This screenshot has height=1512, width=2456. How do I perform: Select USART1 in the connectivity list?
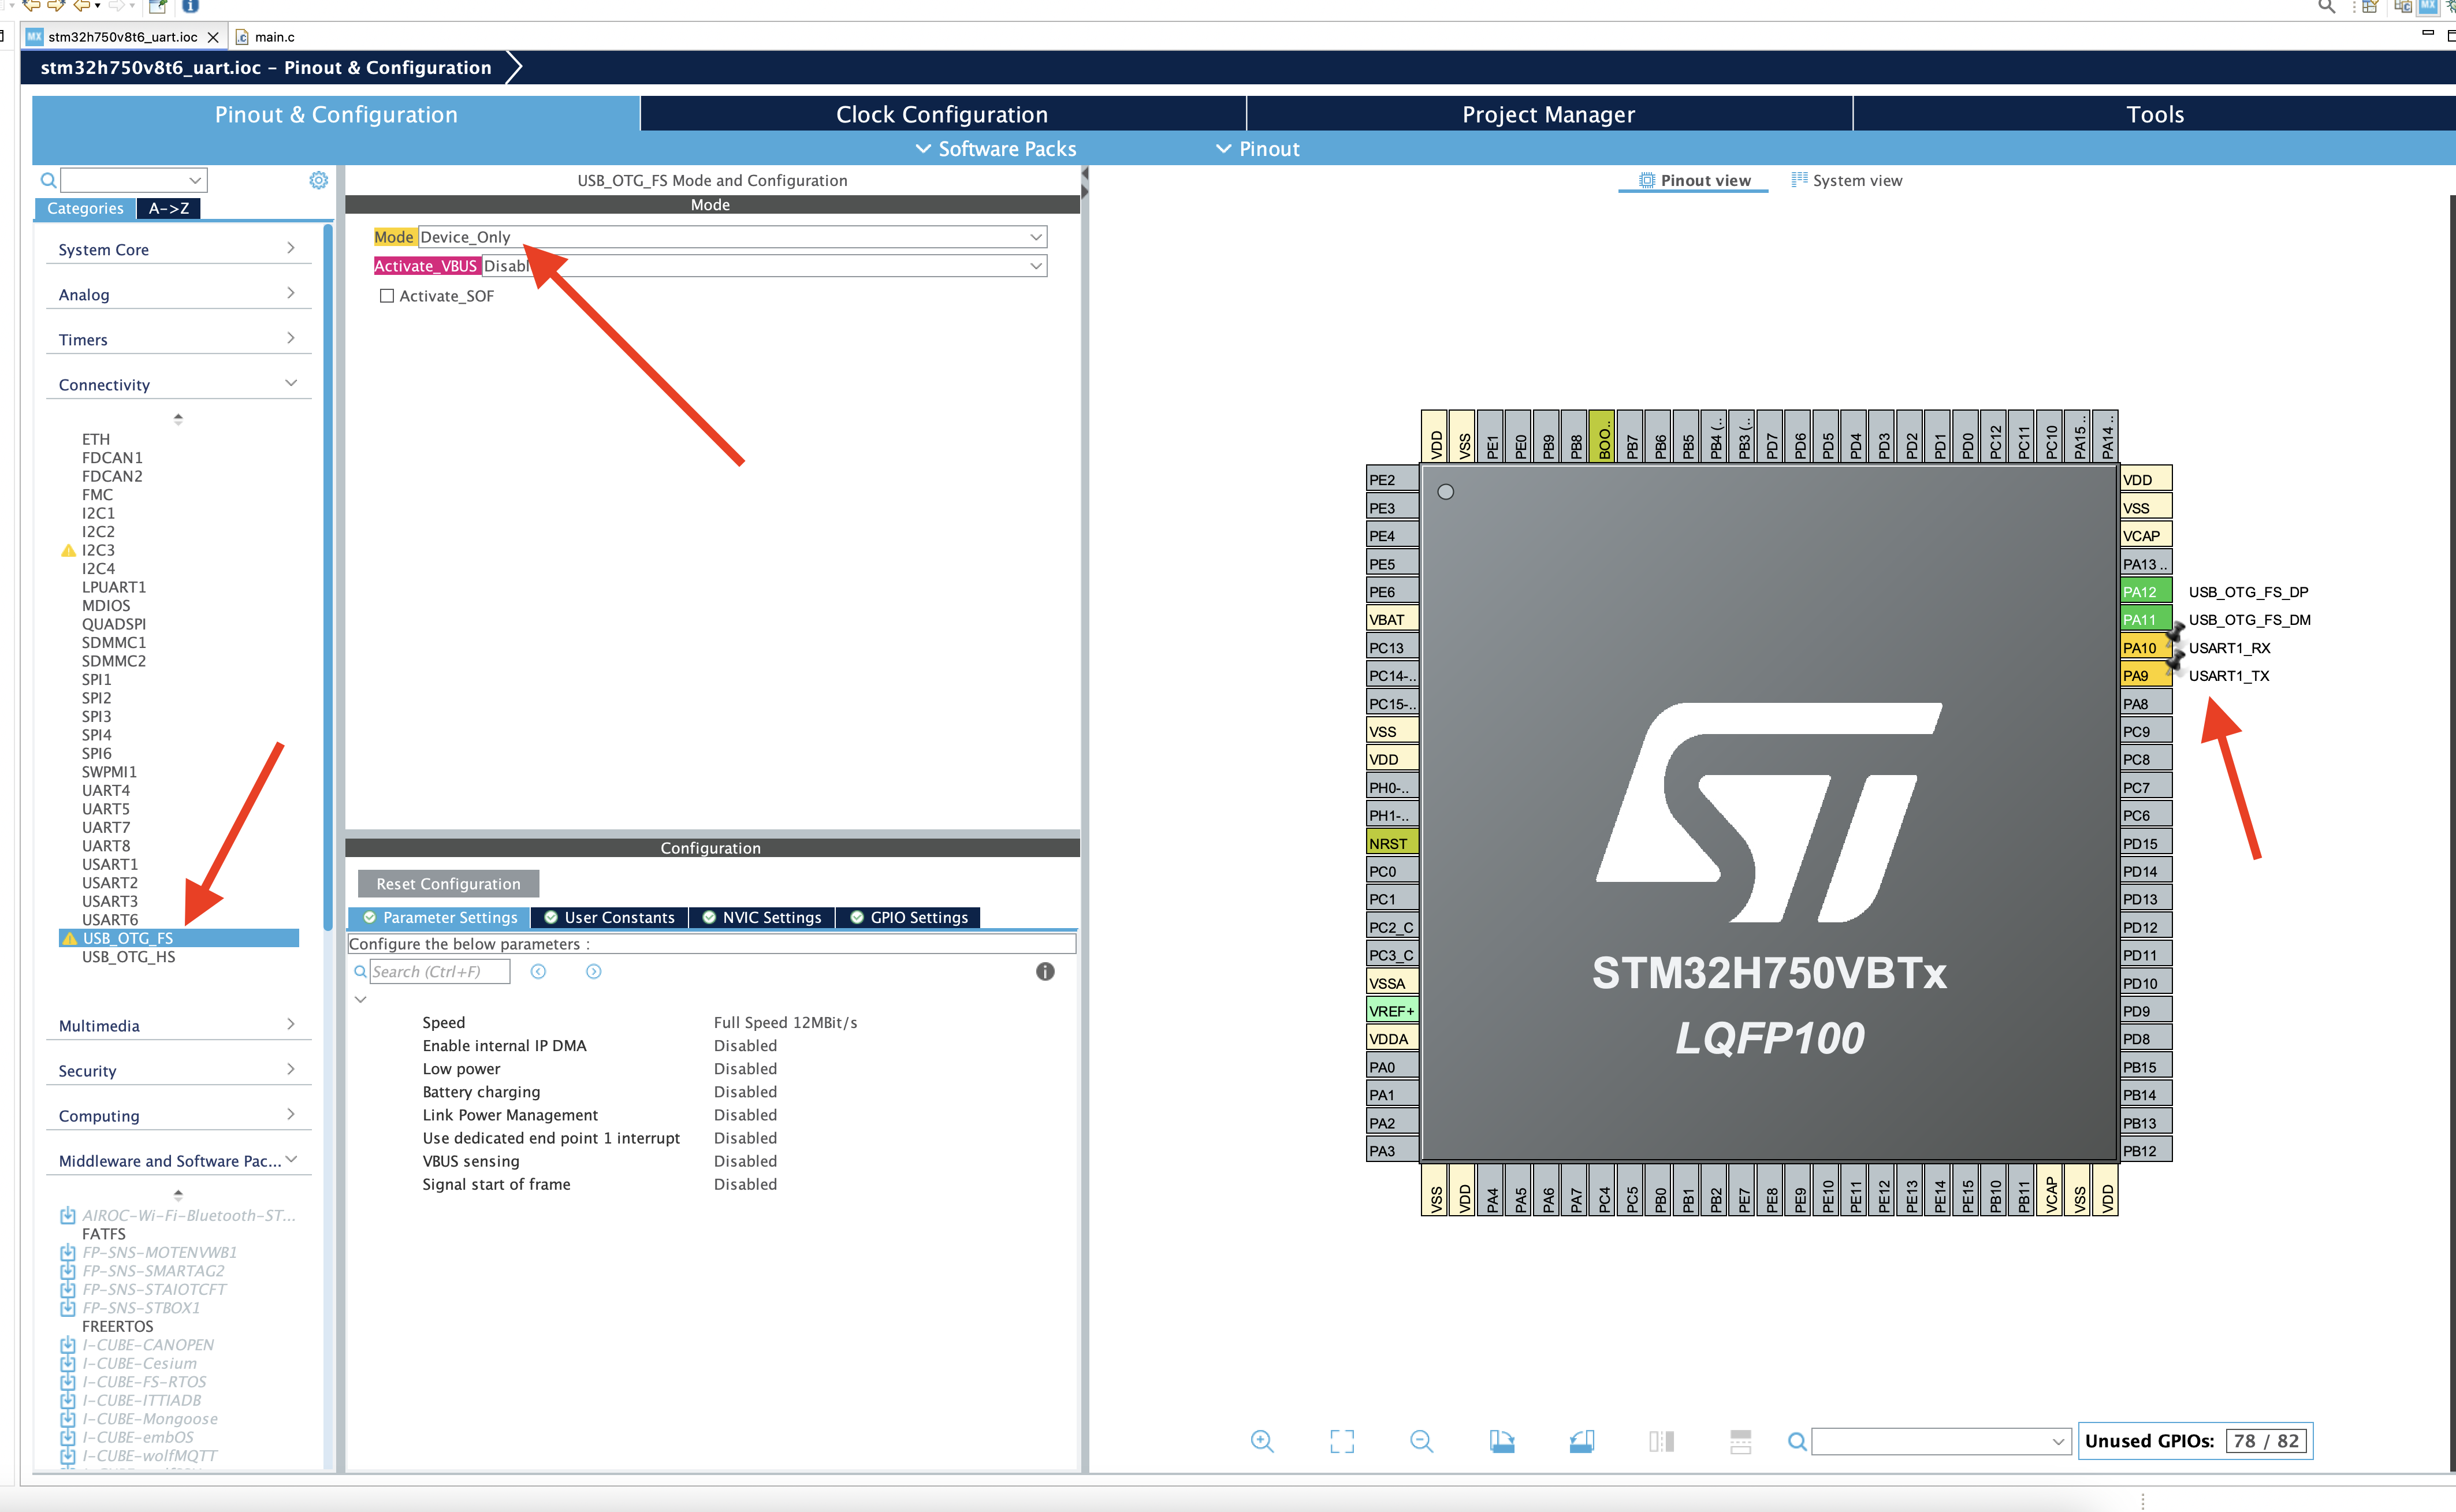click(110, 864)
